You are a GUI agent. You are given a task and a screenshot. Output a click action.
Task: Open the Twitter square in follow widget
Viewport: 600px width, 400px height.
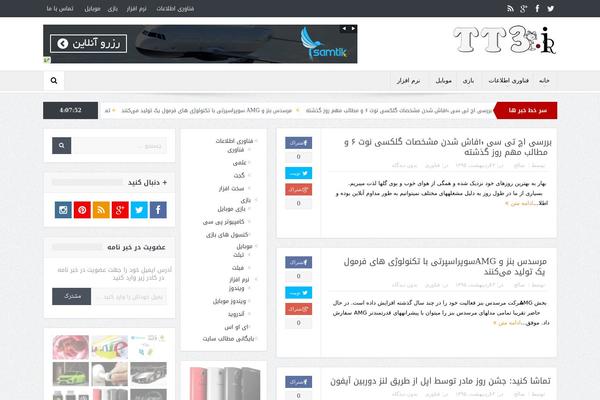pos(139,210)
